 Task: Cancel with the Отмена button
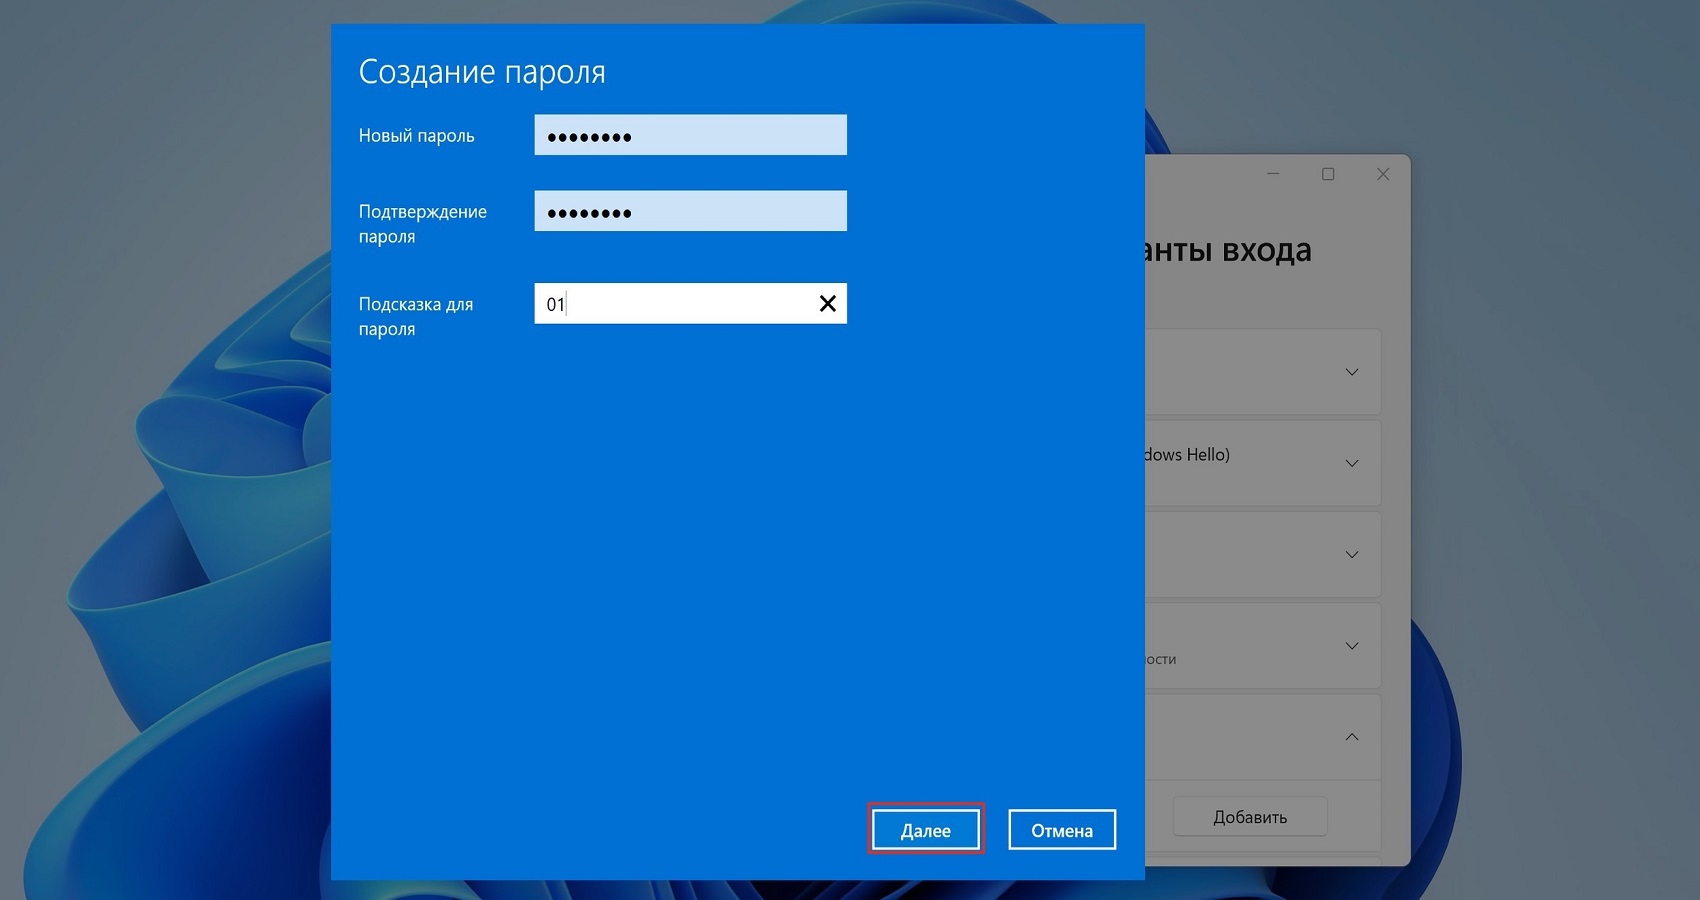tap(1062, 830)
